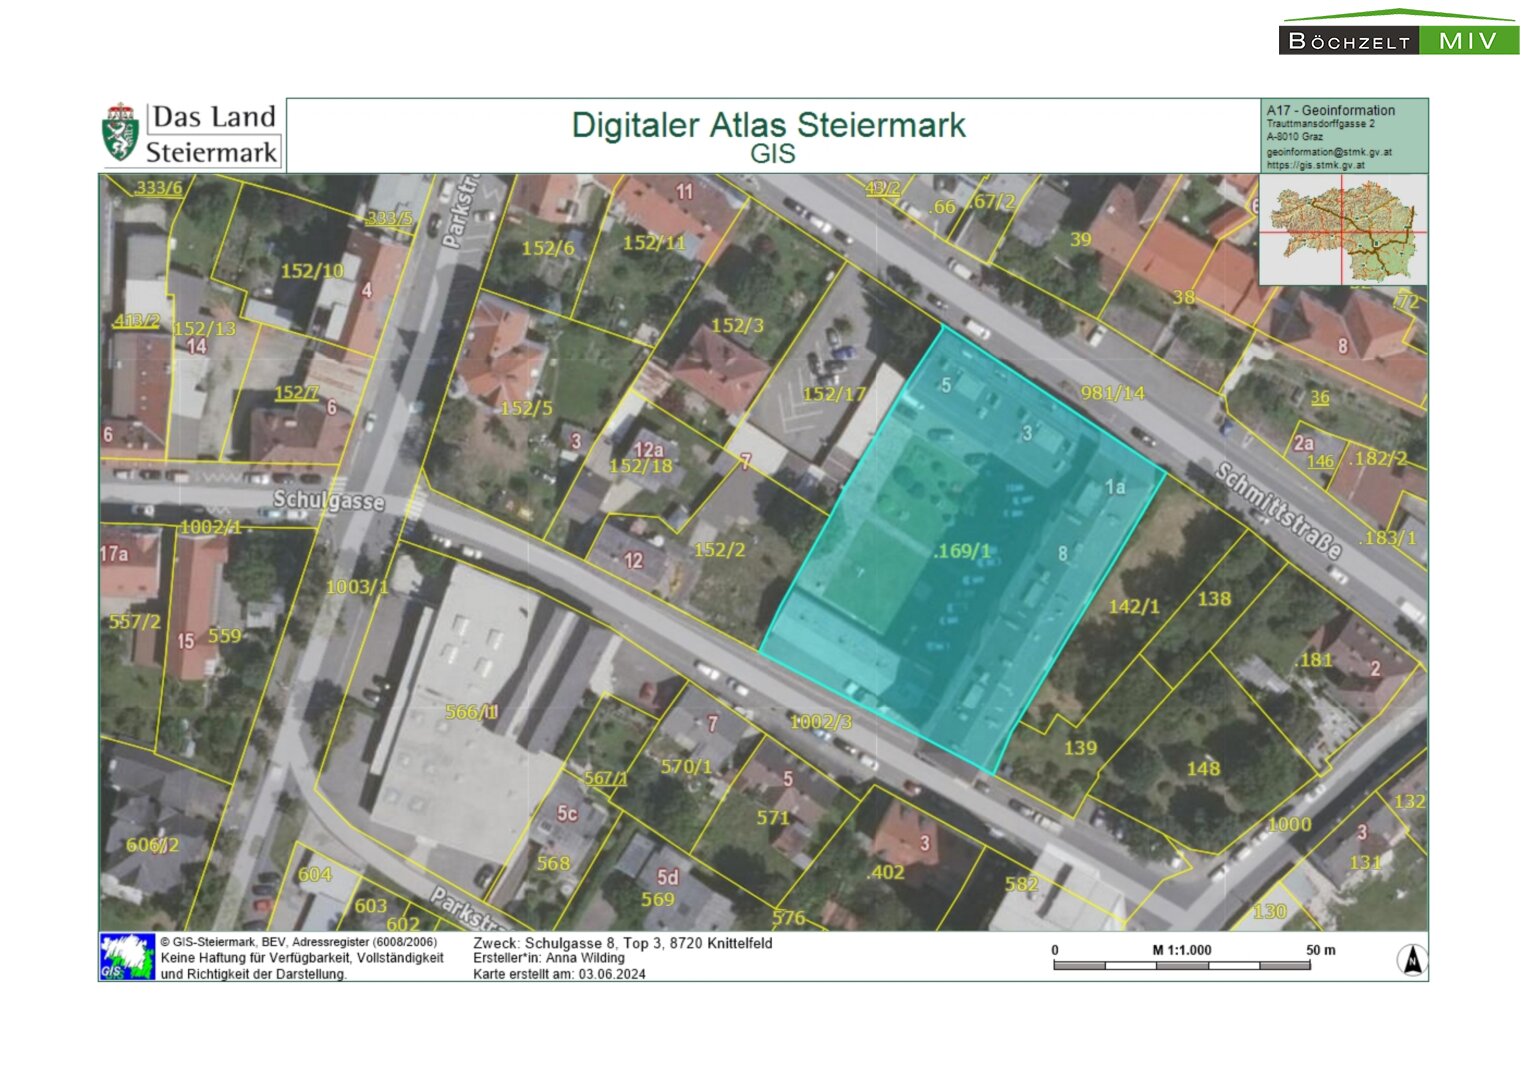Viewport: 1527px width, 1080px height.
Task: Open the https://gis.stmk.gv.at web link
Action: coord(1315,165)
